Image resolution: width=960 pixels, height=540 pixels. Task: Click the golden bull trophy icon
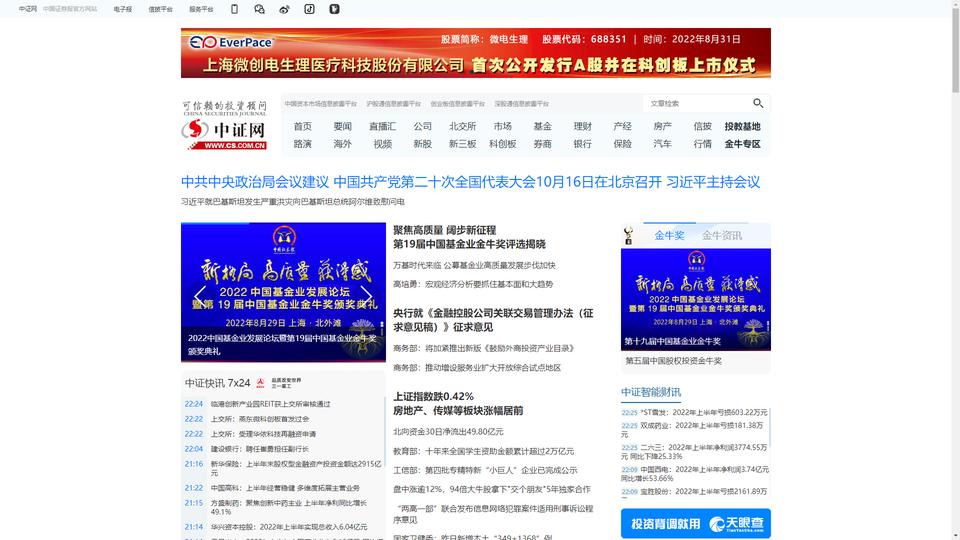pos(628,236)
